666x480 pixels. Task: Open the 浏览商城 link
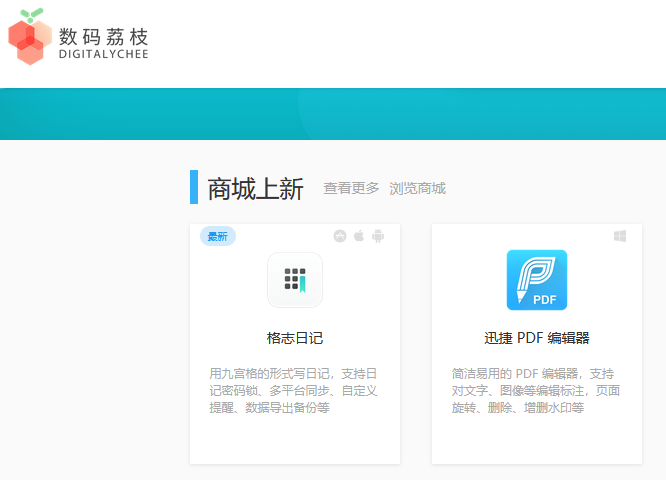417,188
